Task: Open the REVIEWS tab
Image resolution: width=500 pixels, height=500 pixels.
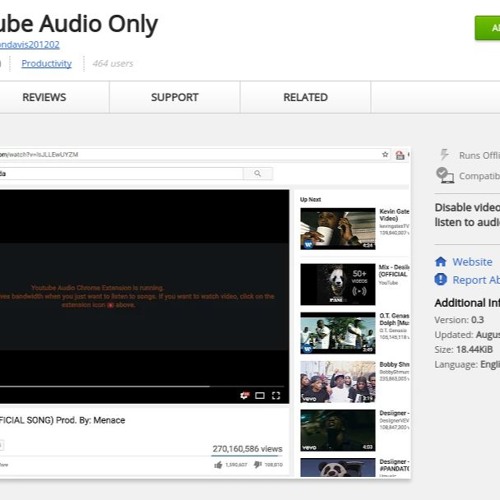Action: tap(44, 97)
